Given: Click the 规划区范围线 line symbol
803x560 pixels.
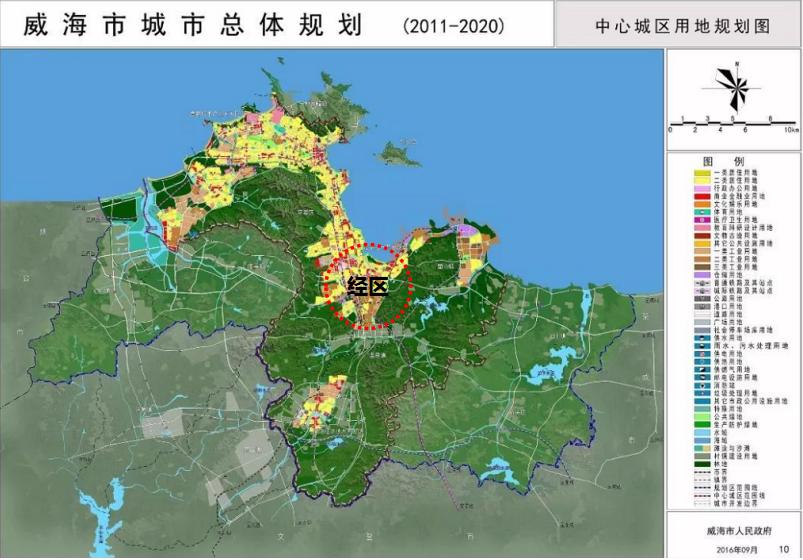Looking at the screenshot, I should pos(701,488).
